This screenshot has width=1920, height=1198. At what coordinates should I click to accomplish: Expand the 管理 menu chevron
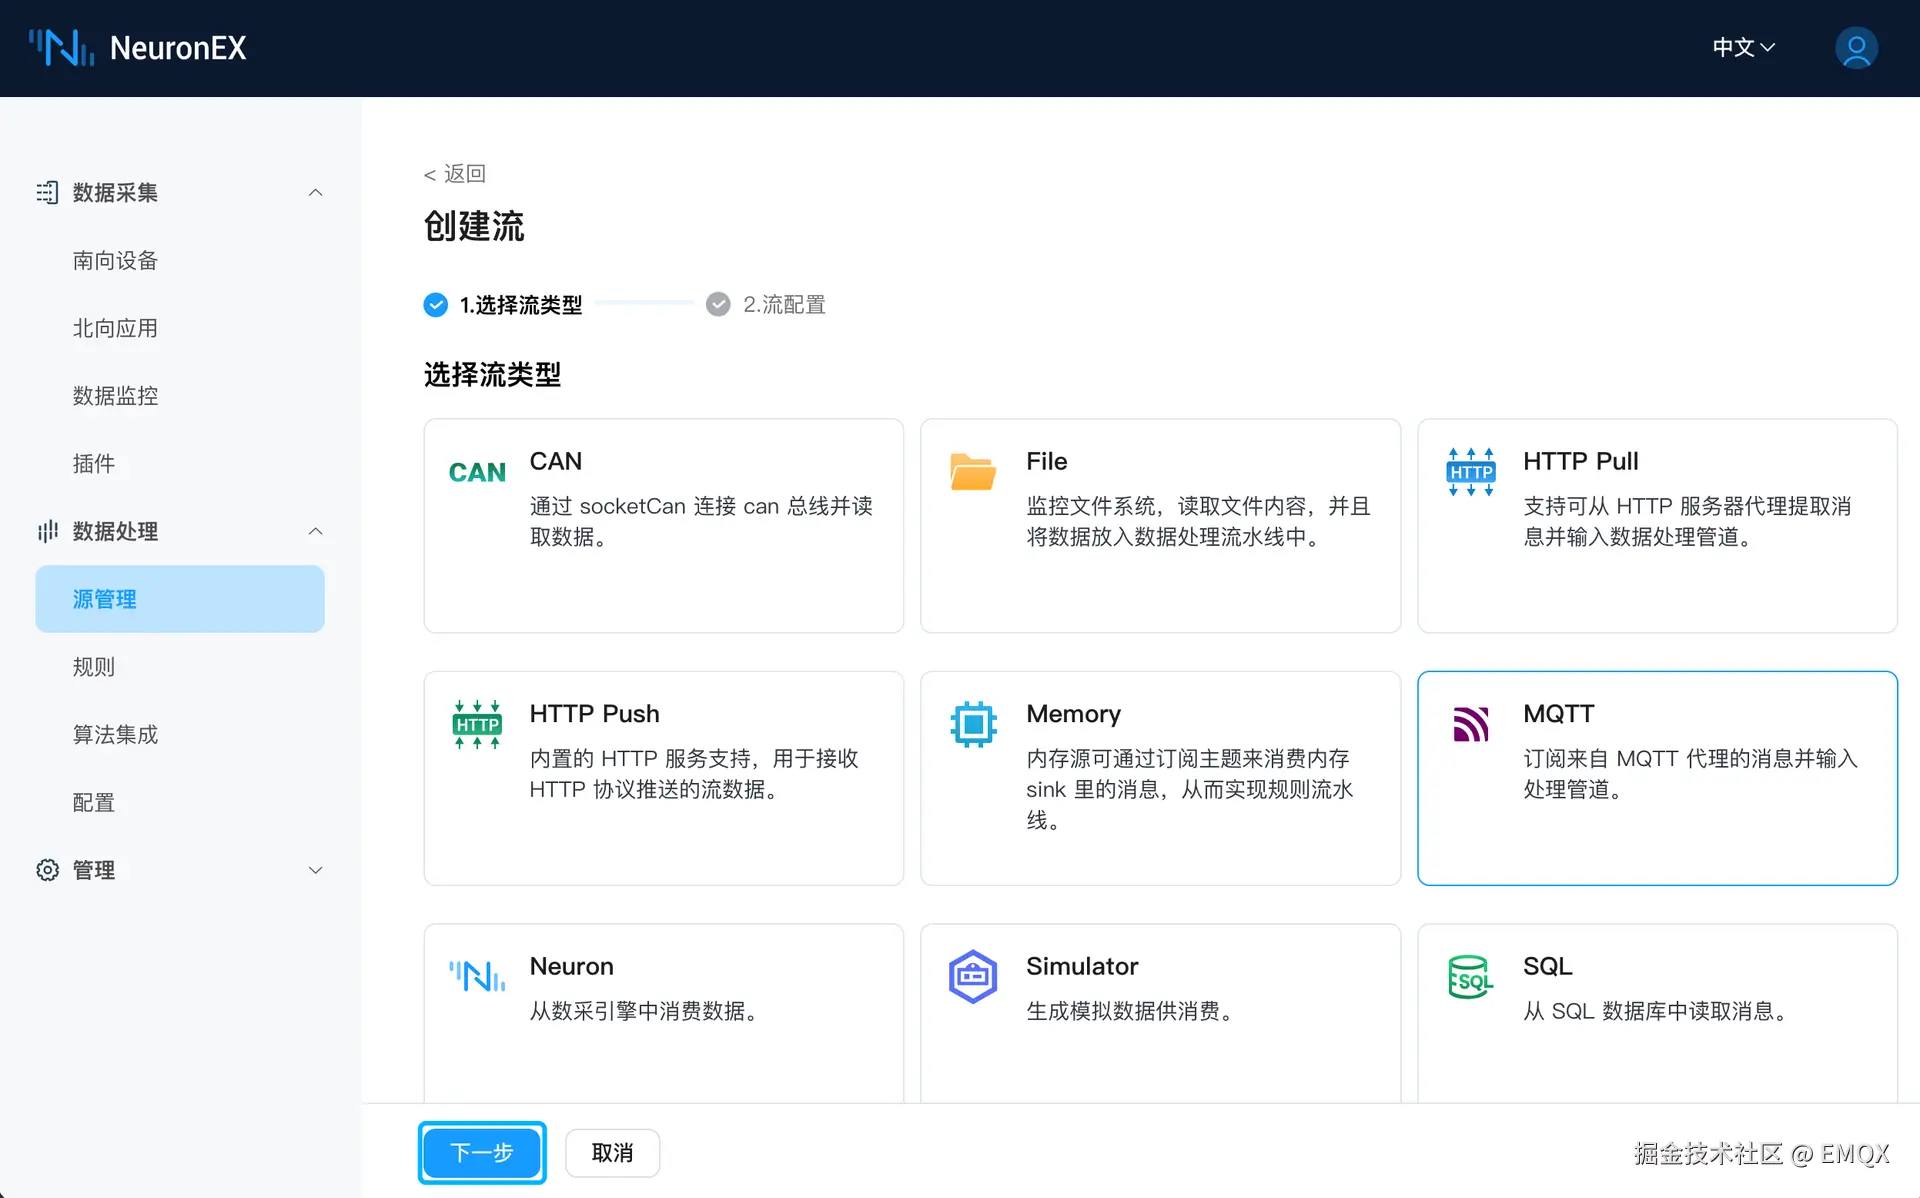tap(315, 870)
